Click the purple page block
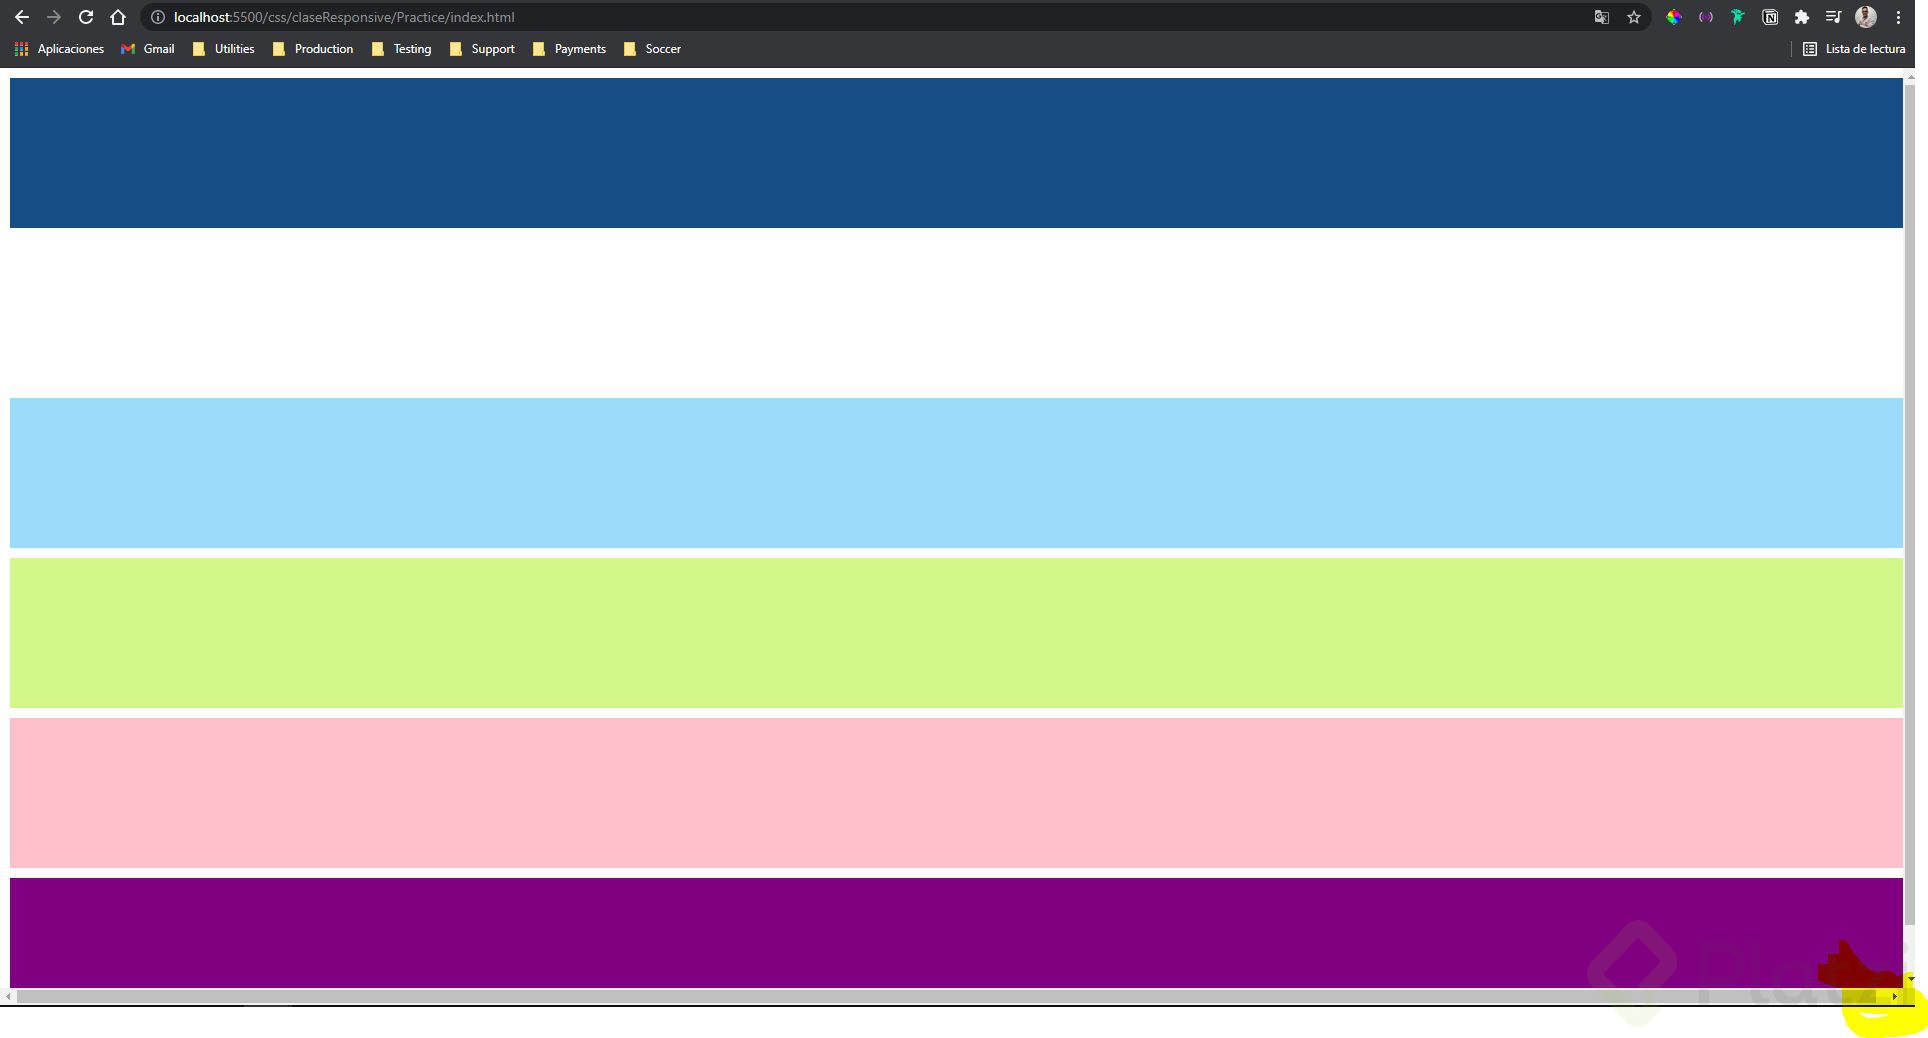The image size is (1928, 1038). click(956, 933)
